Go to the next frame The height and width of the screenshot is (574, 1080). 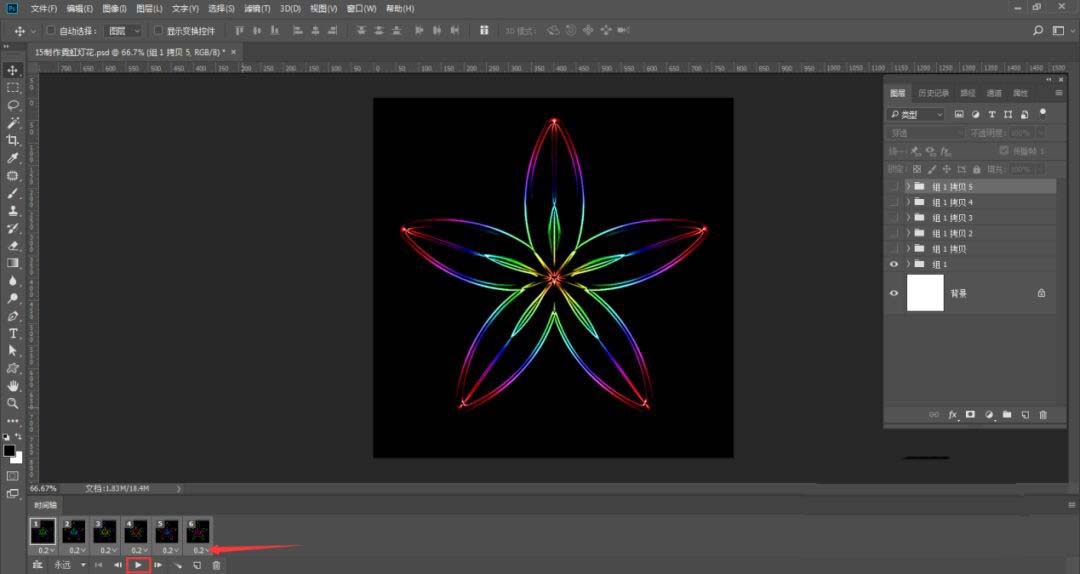(158, 565)
